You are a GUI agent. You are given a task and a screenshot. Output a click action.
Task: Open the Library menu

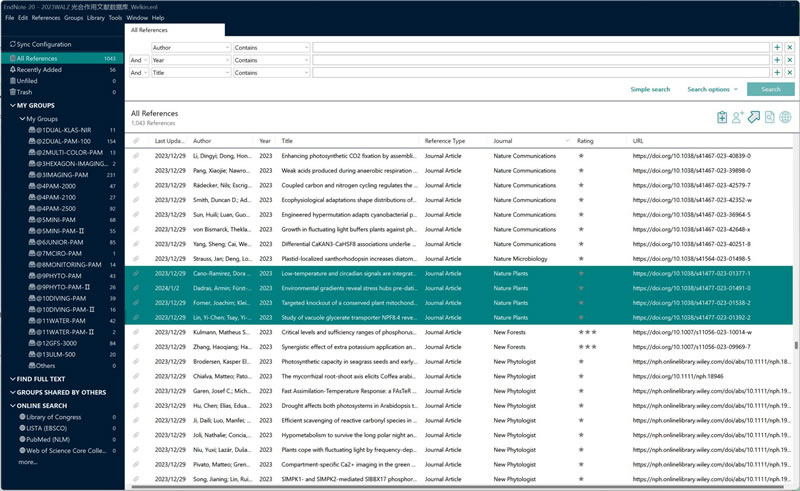click(x=95, y=18)
